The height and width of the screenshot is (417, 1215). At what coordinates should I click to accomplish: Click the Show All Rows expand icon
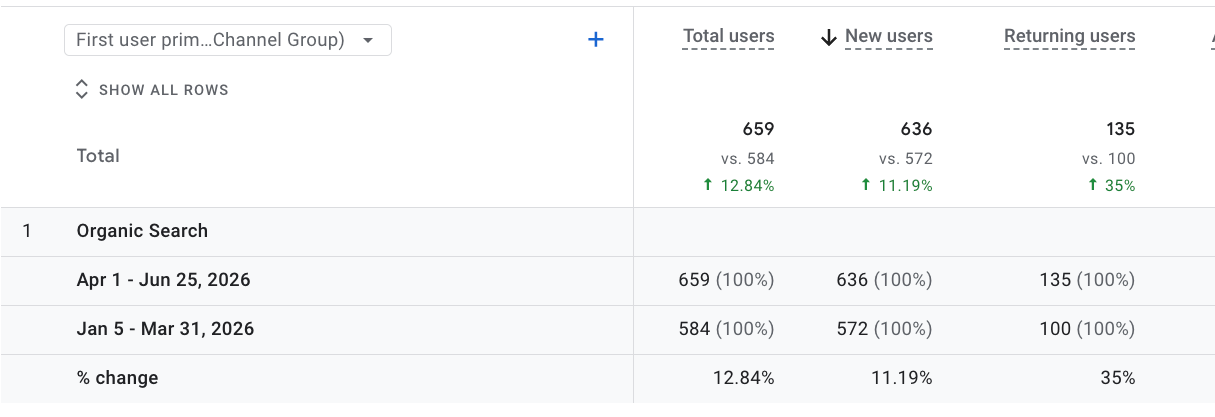tap(82, 90)
